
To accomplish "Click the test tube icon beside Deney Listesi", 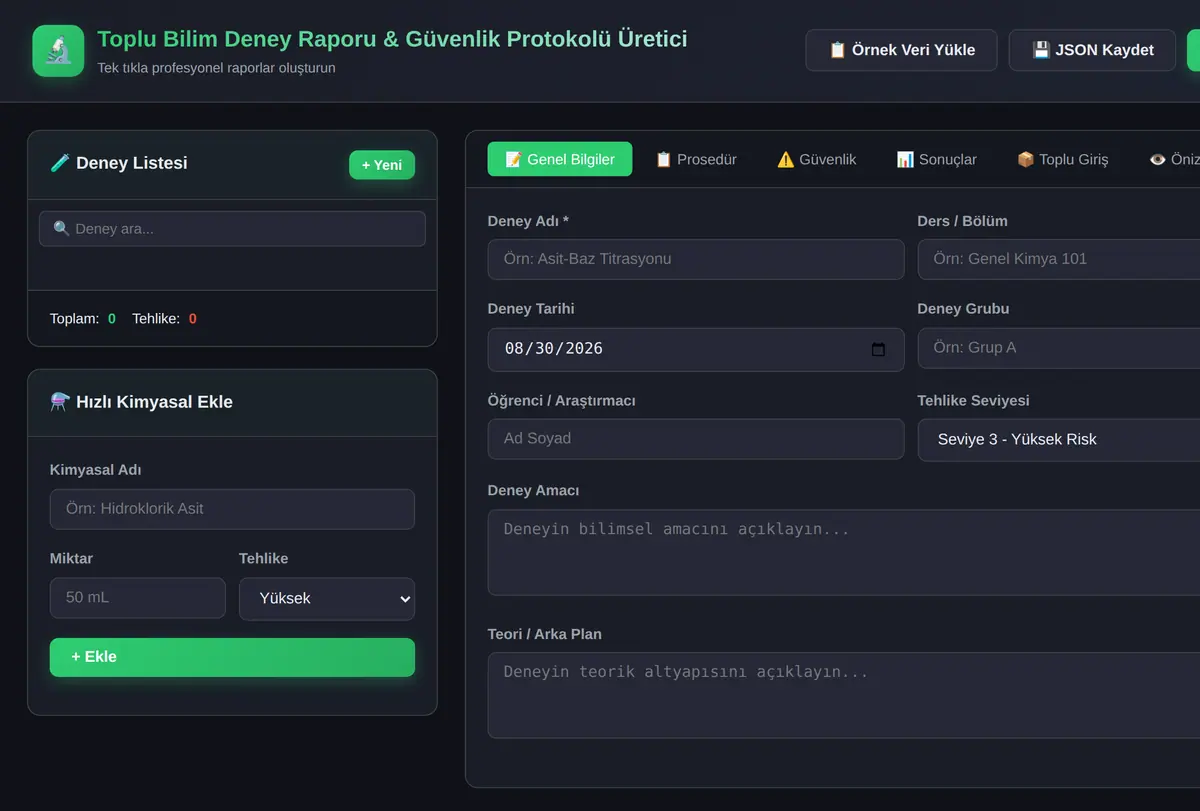I will pyautogui.click(x=59, y=163).
